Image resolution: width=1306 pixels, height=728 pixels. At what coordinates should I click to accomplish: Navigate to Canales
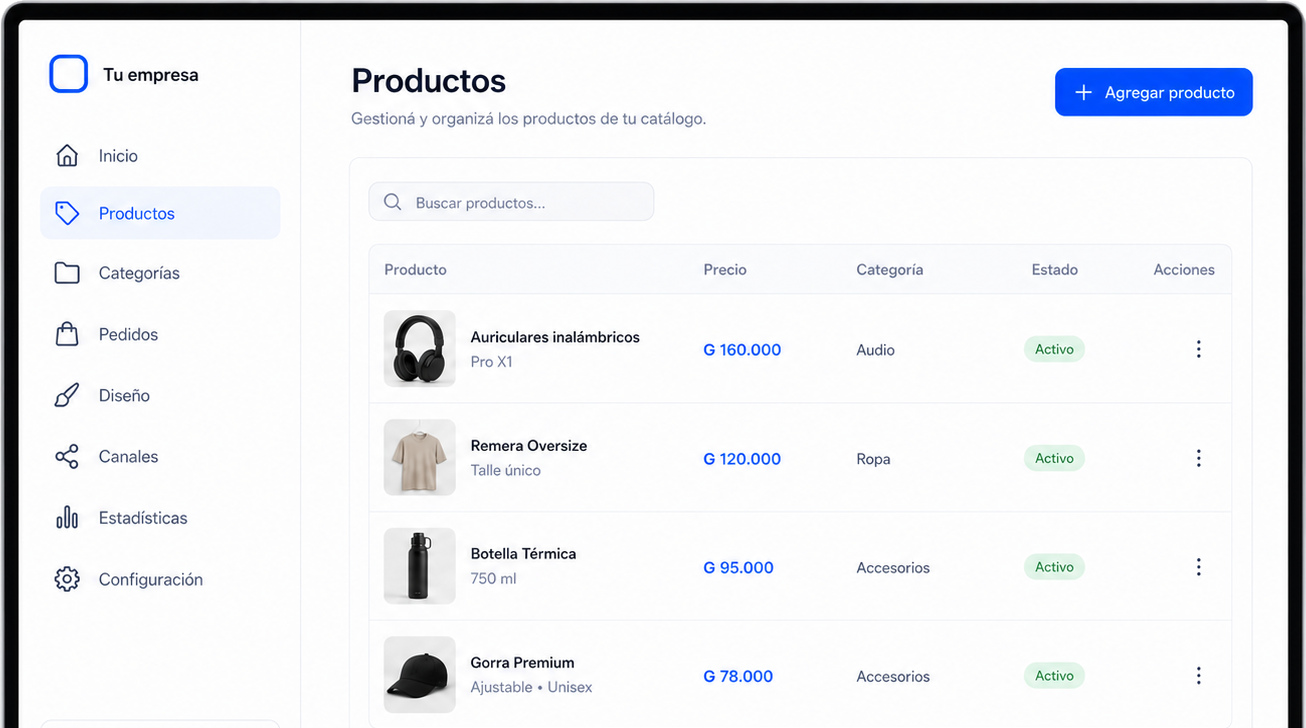click(160, 457)
